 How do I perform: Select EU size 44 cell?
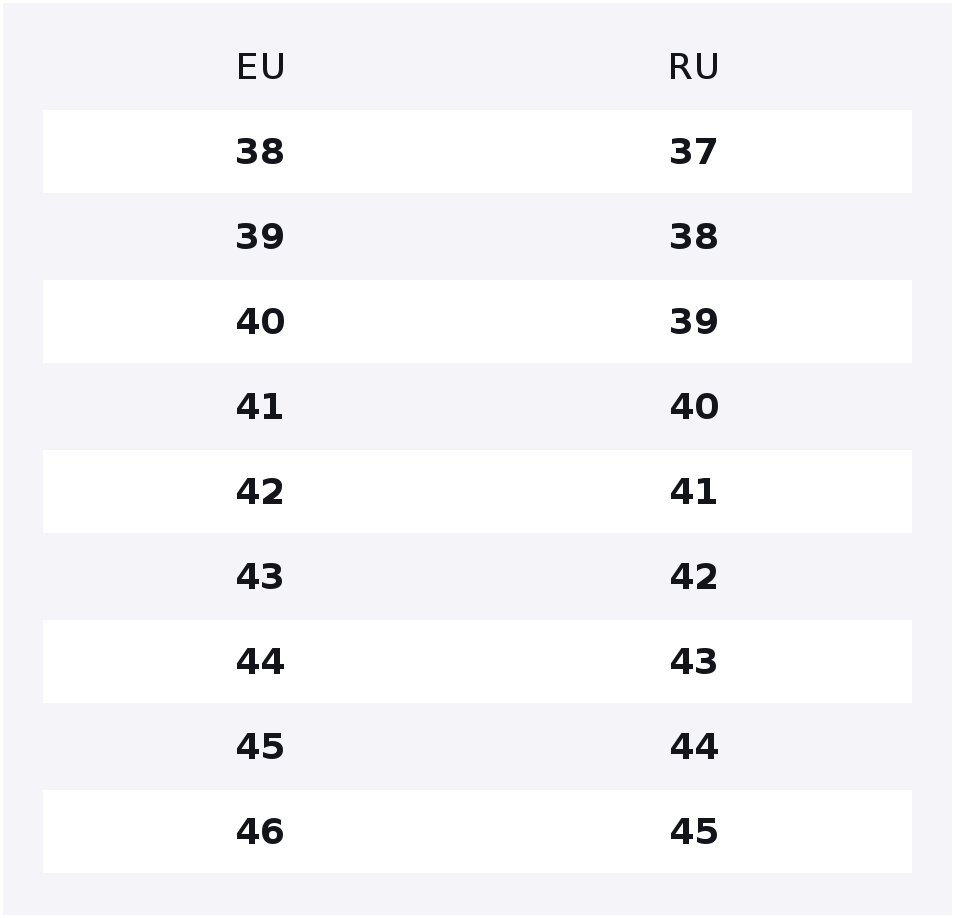[260, 662]
